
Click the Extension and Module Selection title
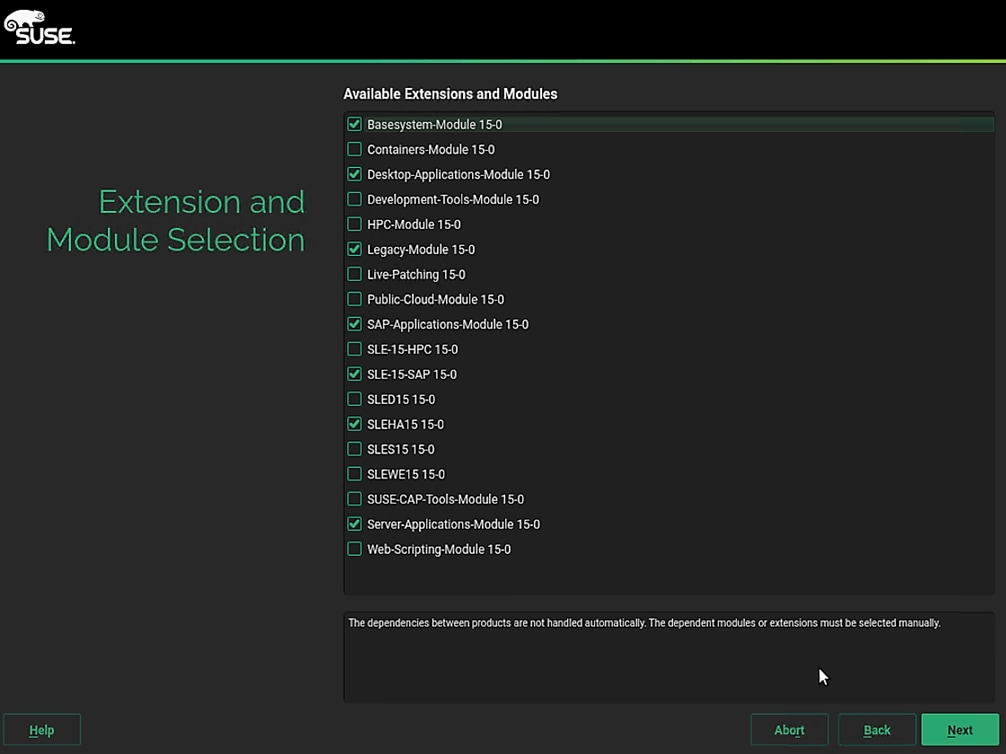[176, 221]
